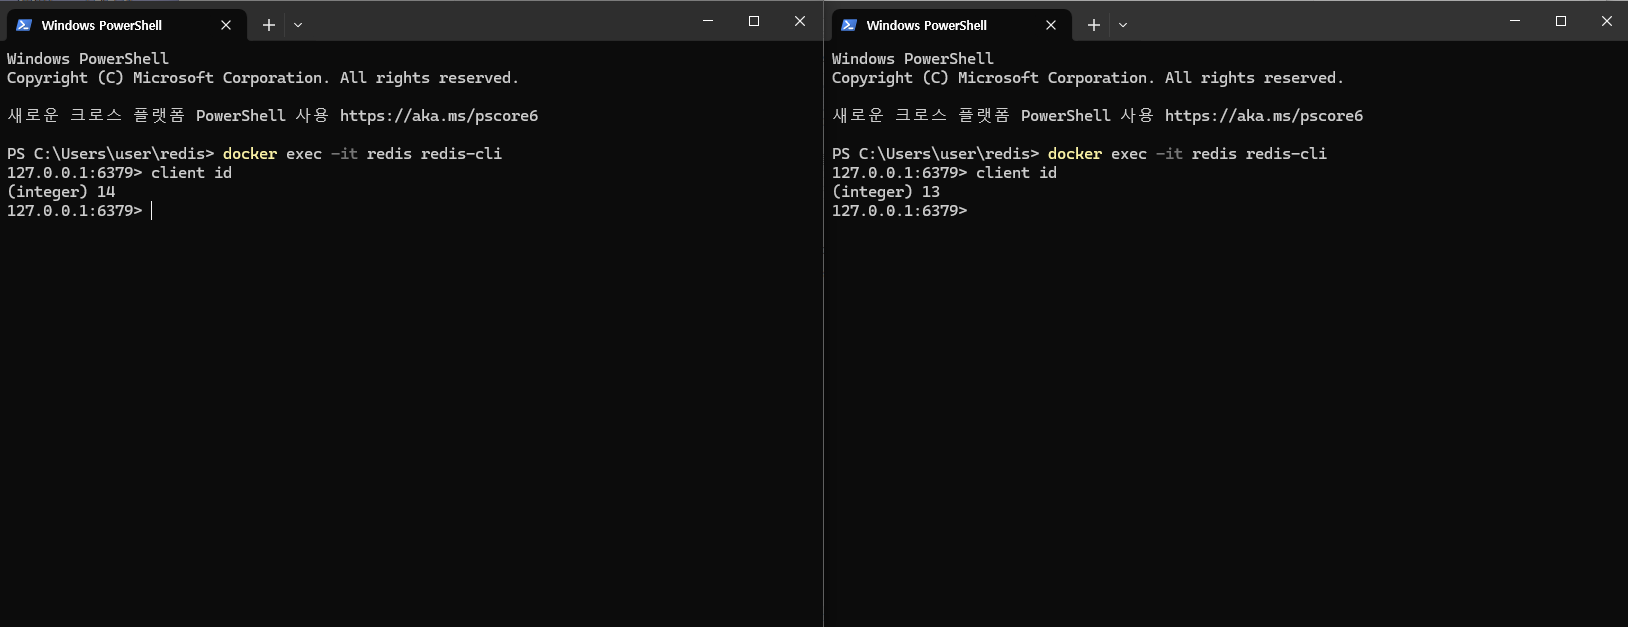The height and width of the screenshot is (627, 1628).
Task: Click the last redis prompt in left window
Action: 75,211
